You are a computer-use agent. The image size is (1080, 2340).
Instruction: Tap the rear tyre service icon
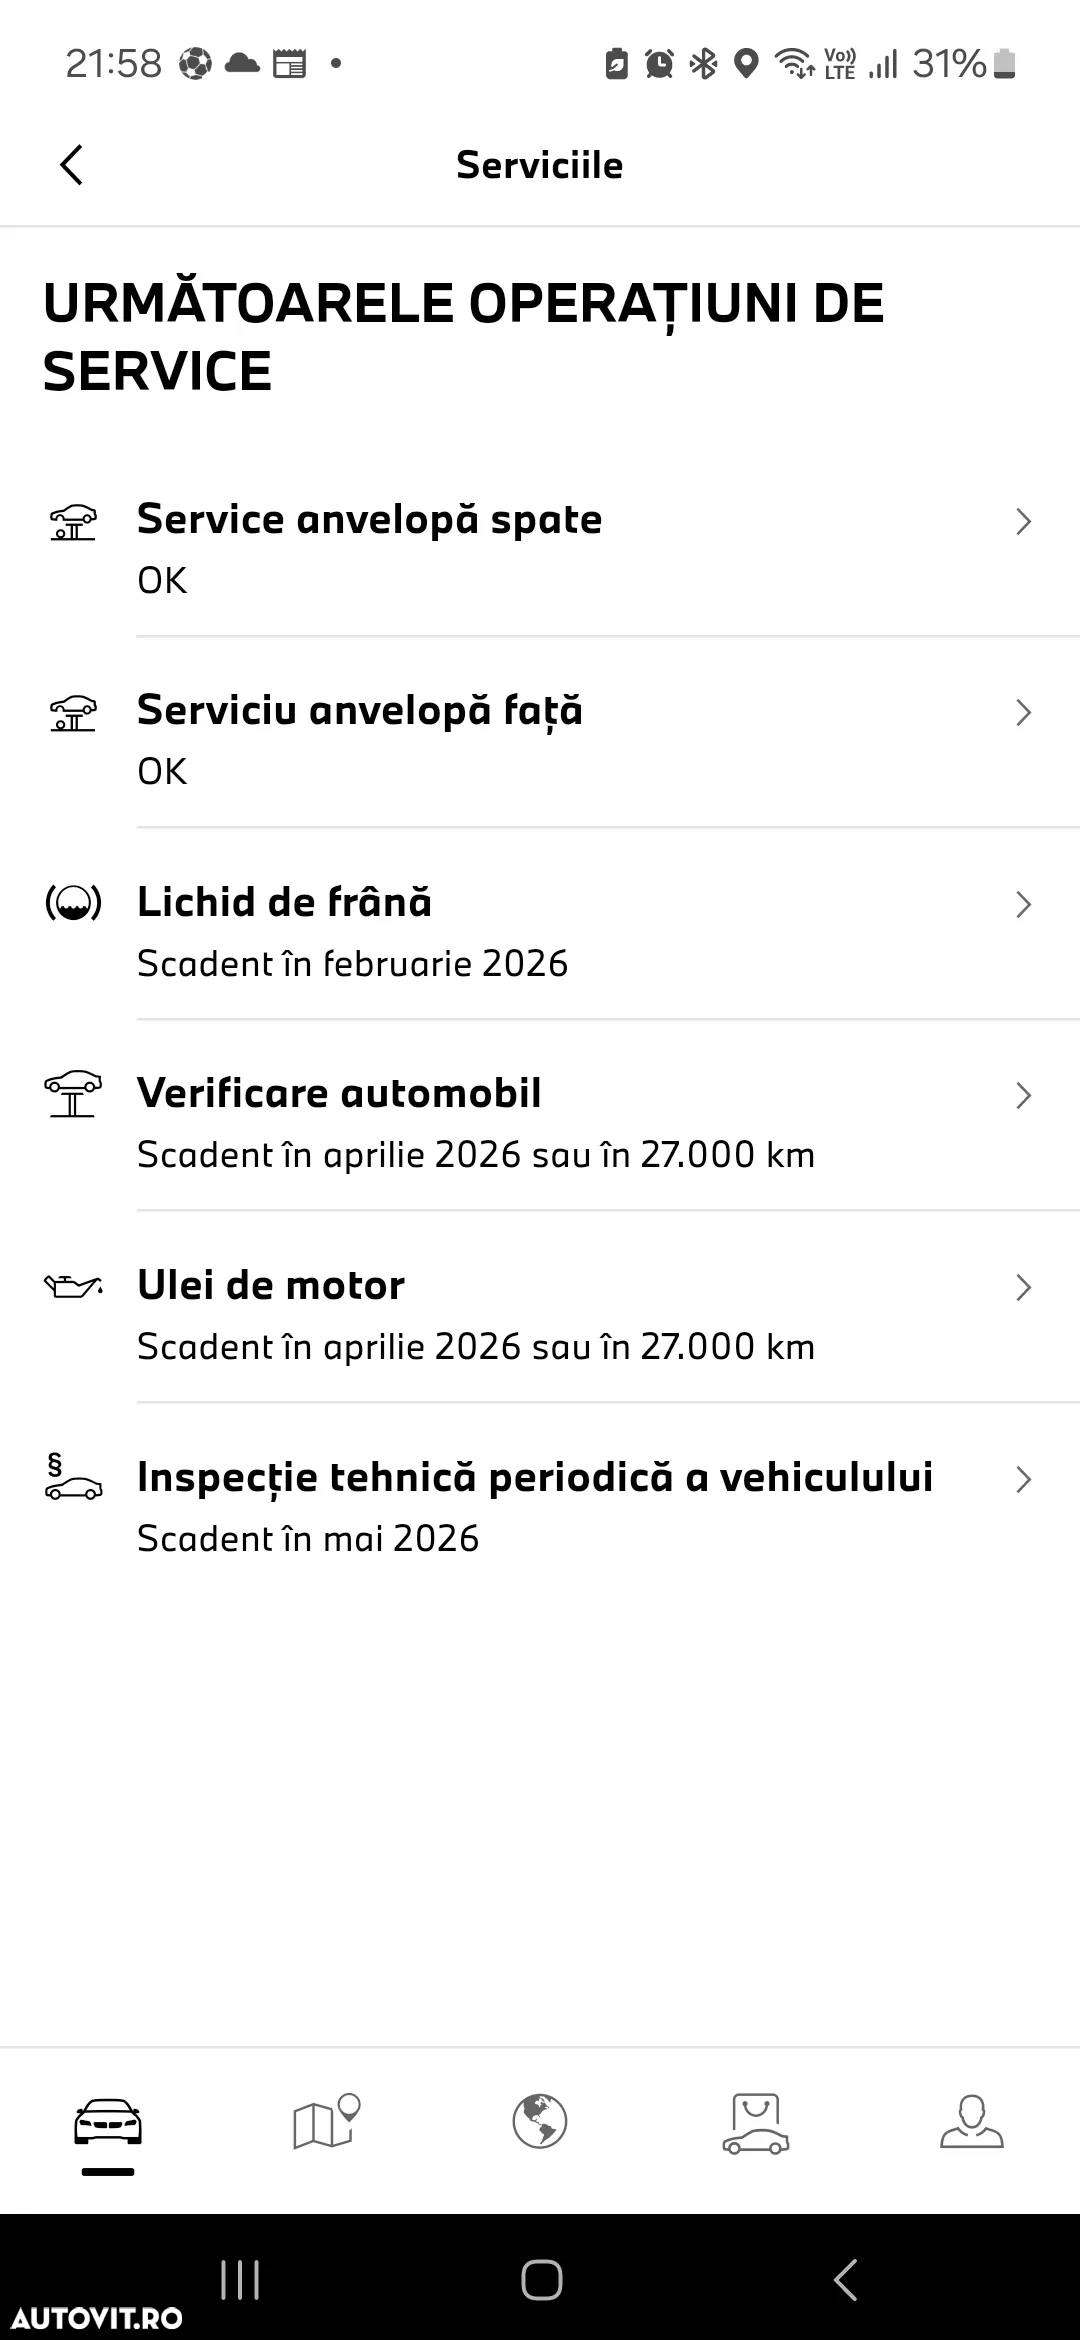point(73,522)
